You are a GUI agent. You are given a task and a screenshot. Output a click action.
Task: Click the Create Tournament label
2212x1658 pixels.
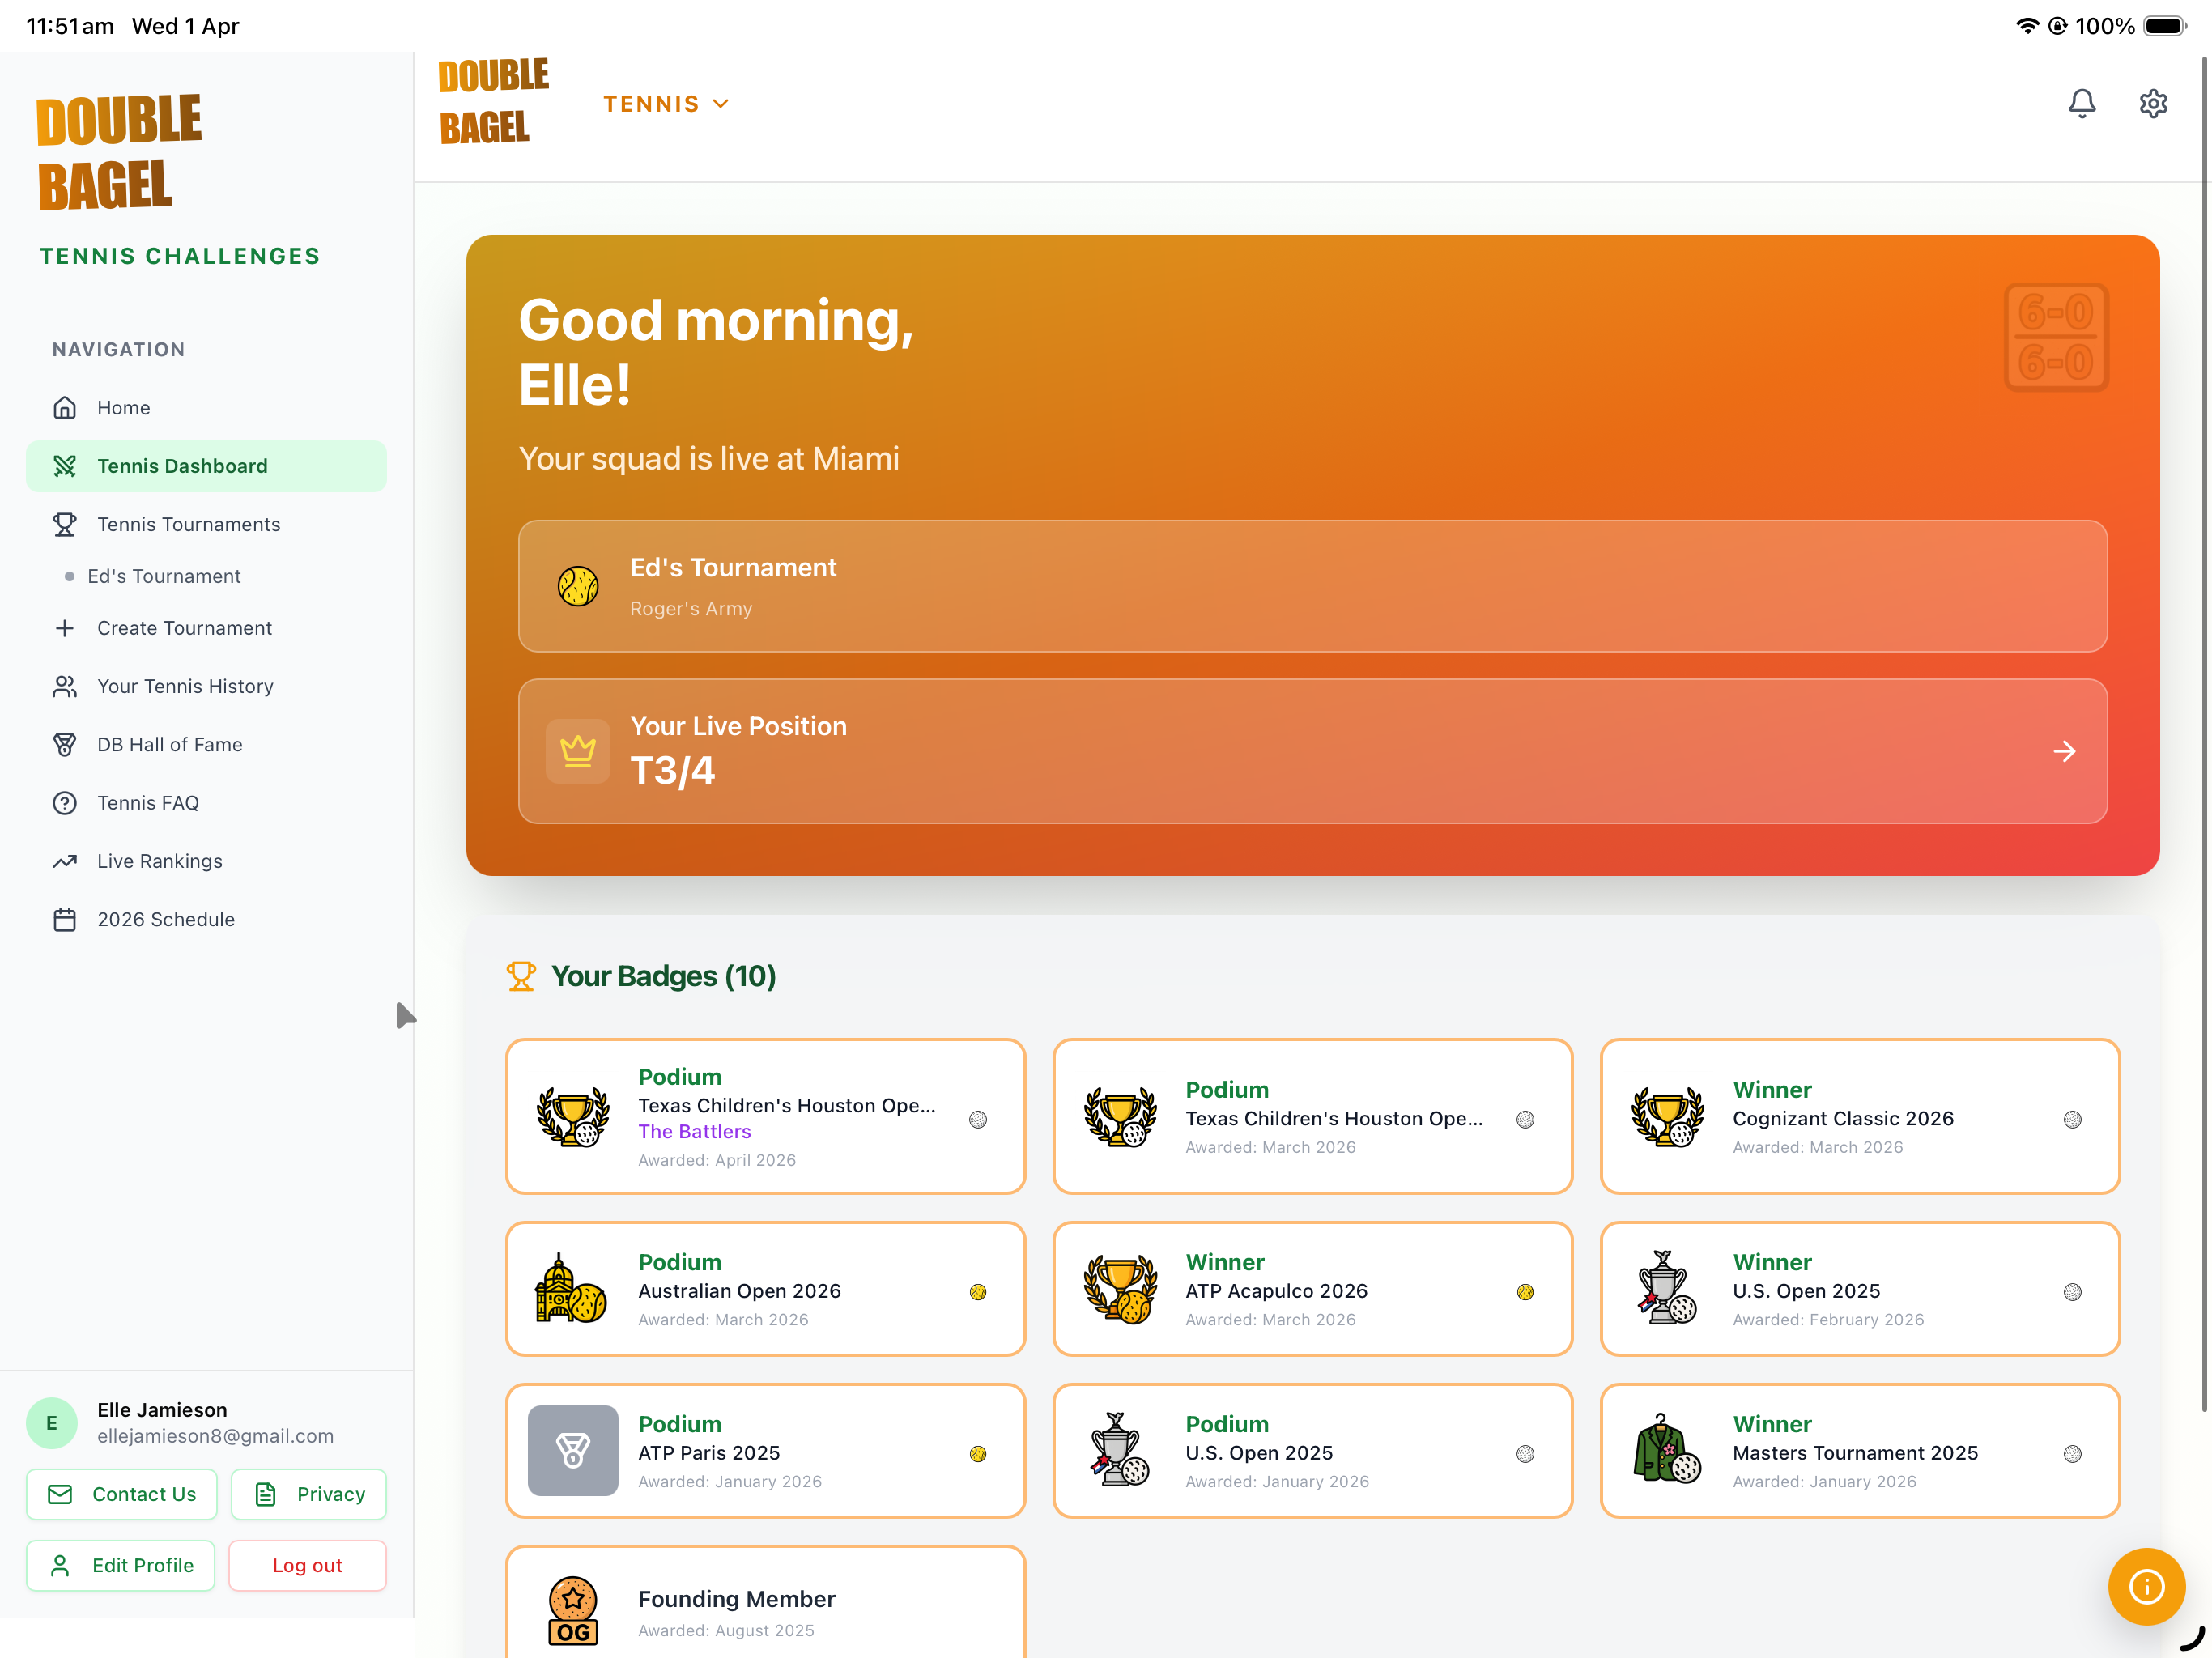point(184,628)
